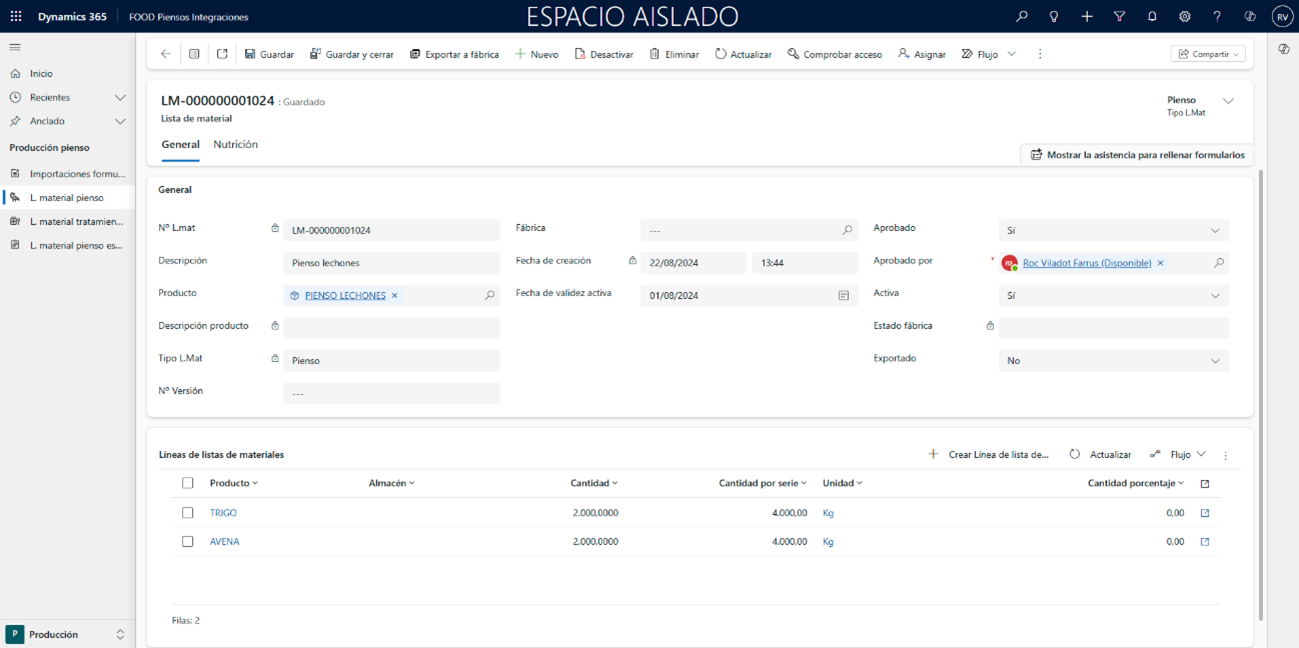
Task: Expand the Recientes section in sidebar
Action: pos(120,97)
